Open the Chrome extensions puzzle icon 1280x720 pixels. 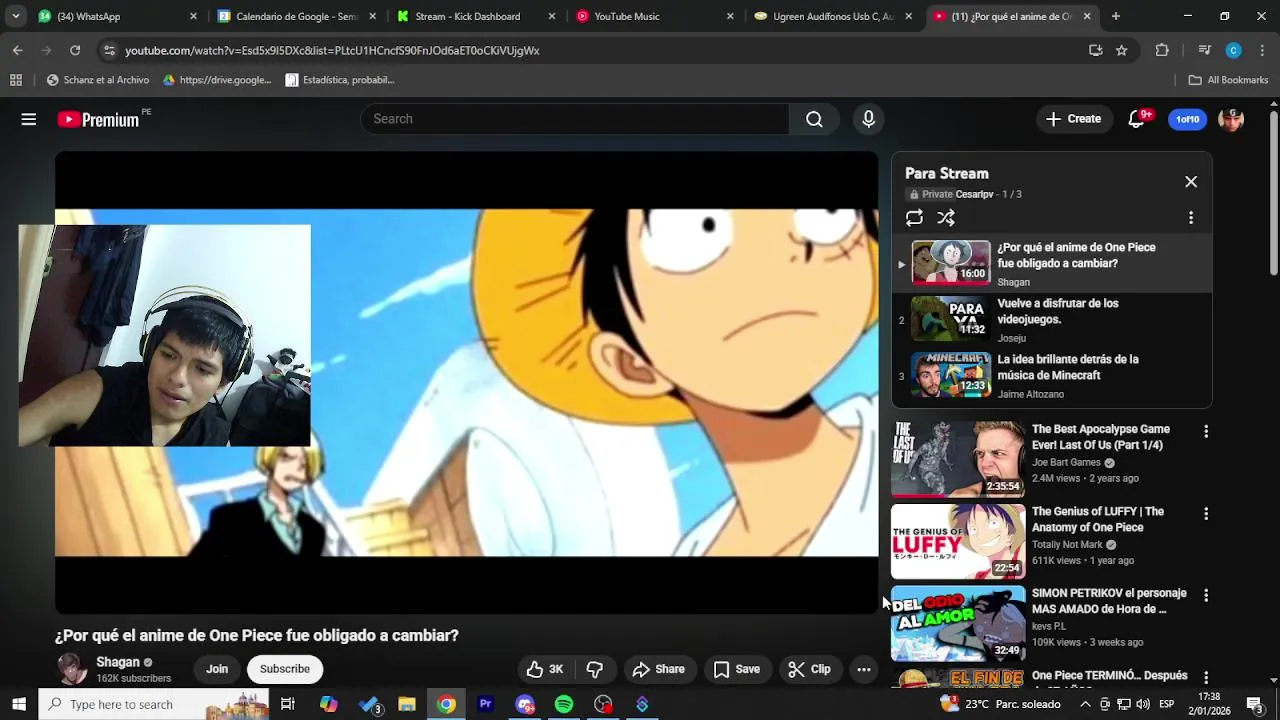(x=1162, y=50)
